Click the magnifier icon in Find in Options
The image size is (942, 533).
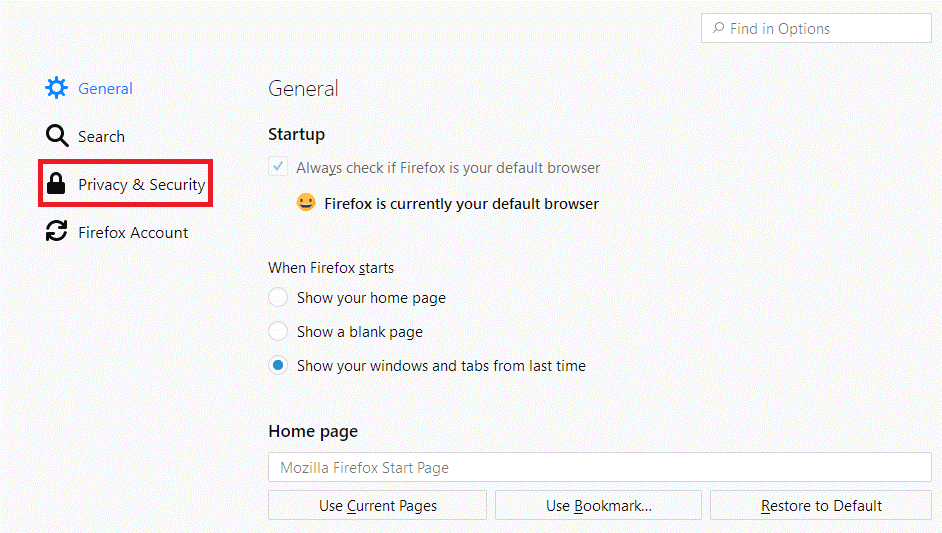718,29
